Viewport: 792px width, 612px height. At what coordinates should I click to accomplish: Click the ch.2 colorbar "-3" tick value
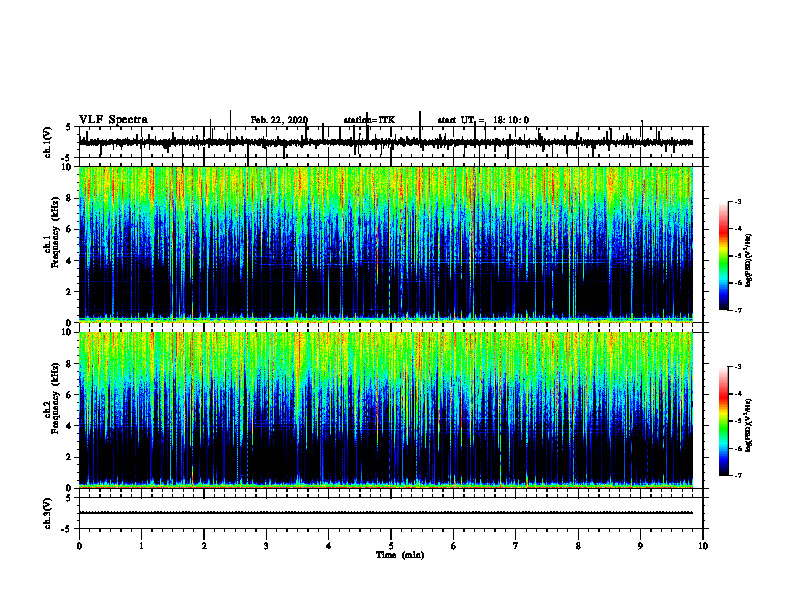[738, 367]
